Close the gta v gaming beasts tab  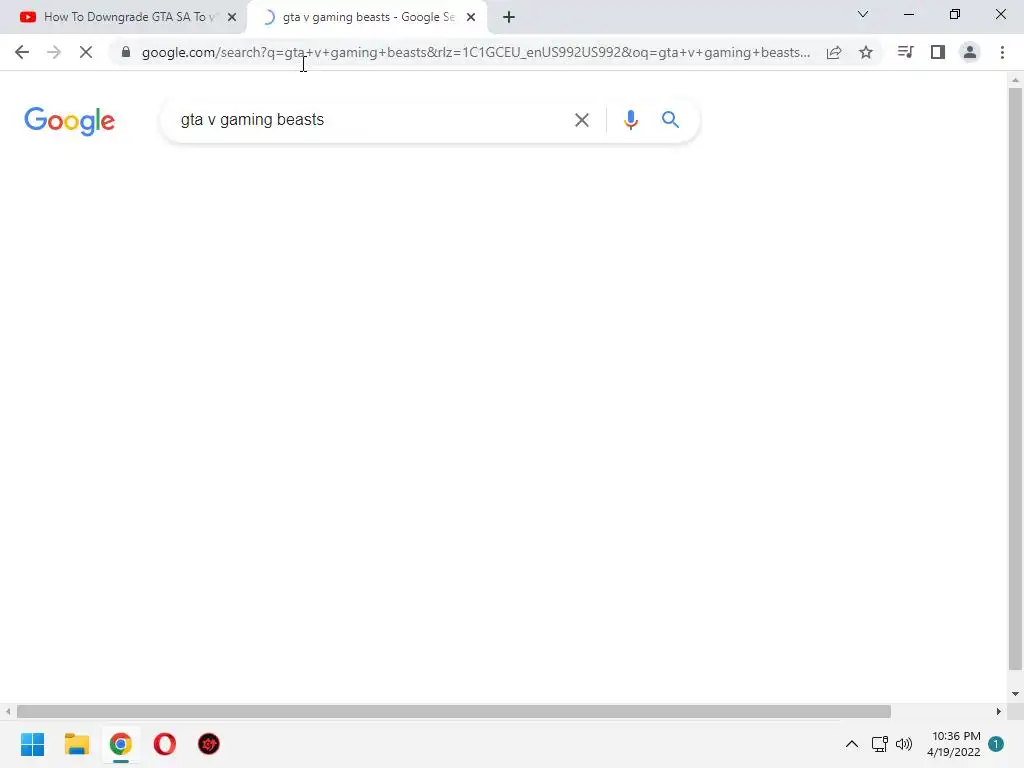coord(471,17)
